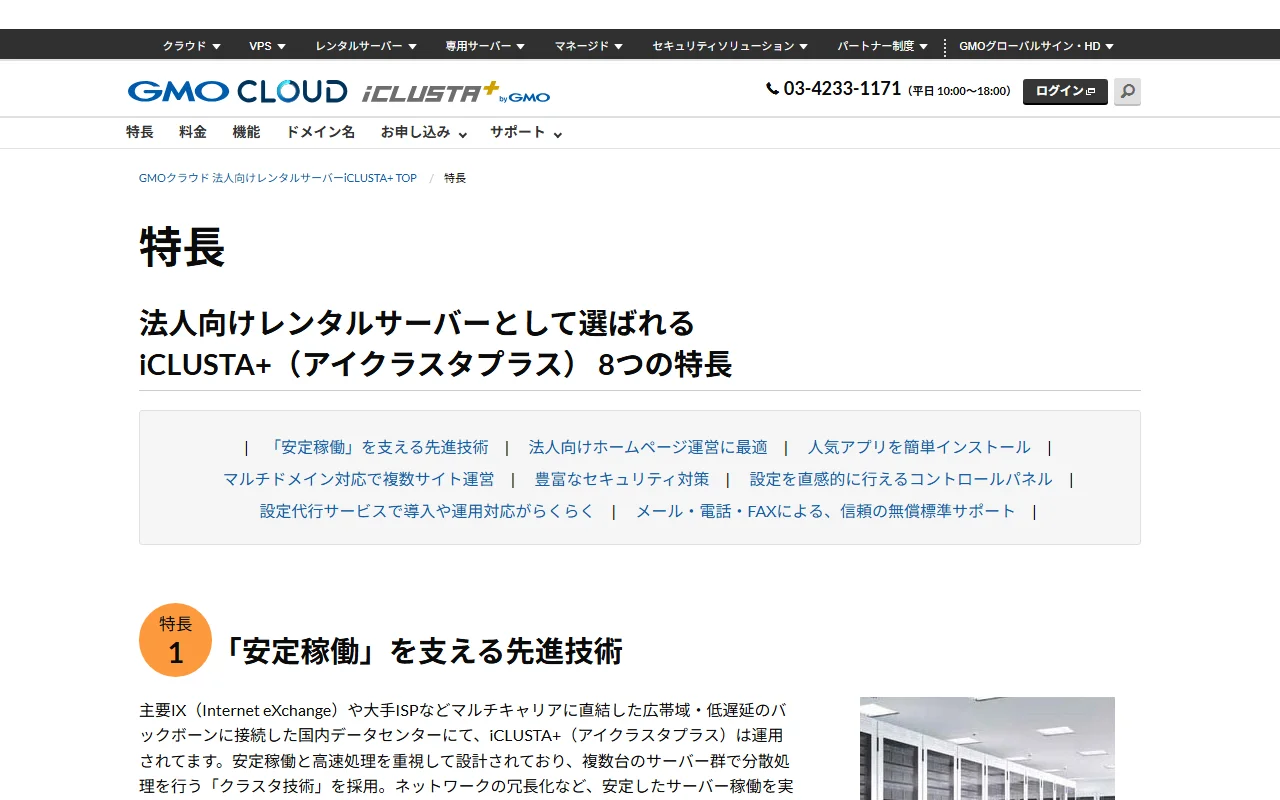Screen dimensions: 1280x800
Task: Follow the 人気アプリを簡単インストール link
Action: point(919,447)
